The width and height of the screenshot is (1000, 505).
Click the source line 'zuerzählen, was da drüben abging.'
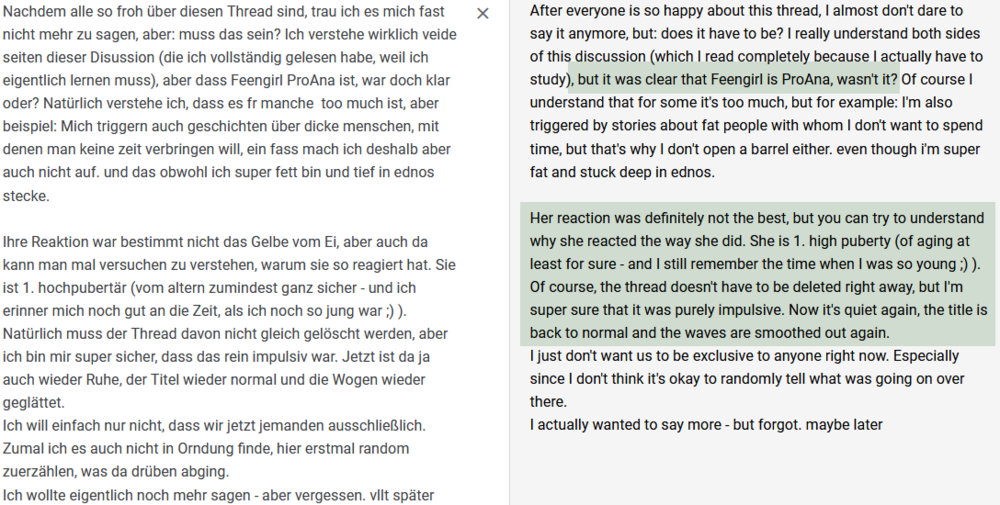[x=115, y=472]
